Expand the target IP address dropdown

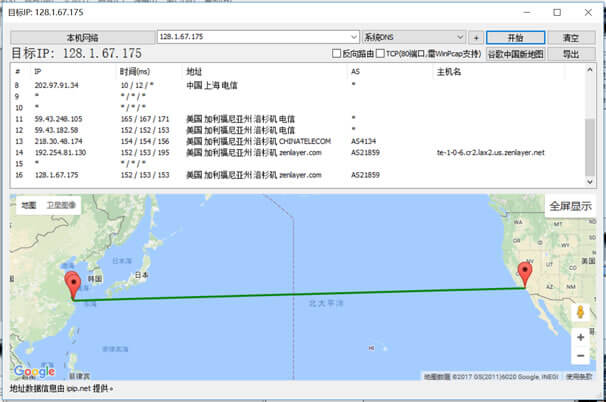[353, 37]
